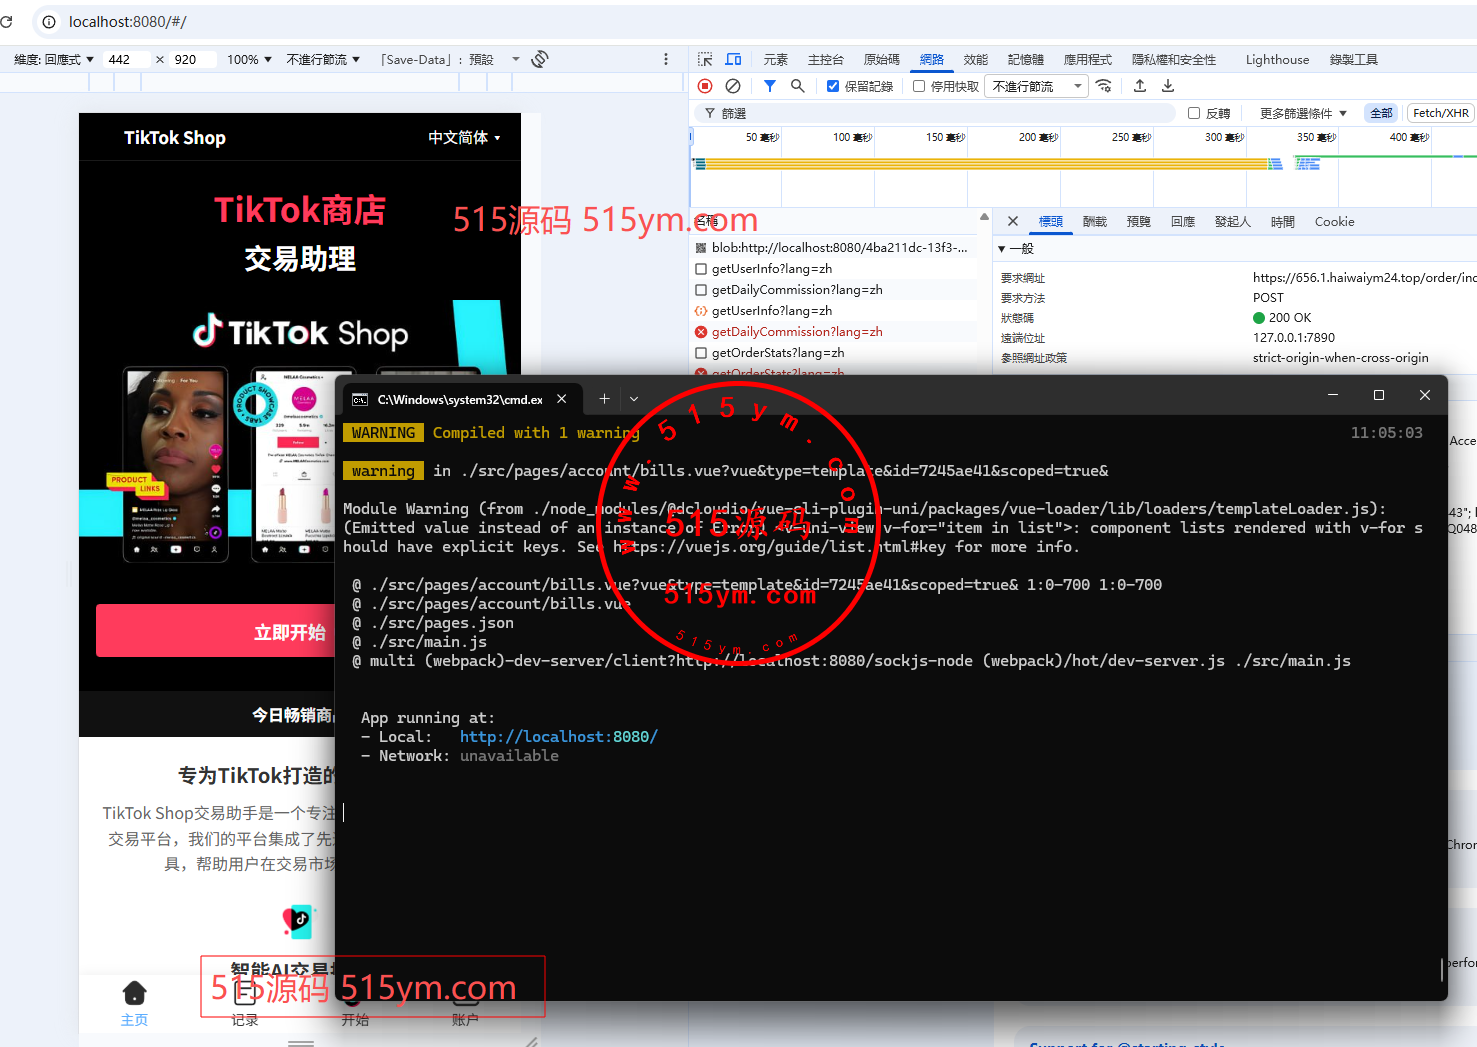Open the 中文简体 language dropdown
Screen dimensions: 1477x1047
tap(464, 138)
